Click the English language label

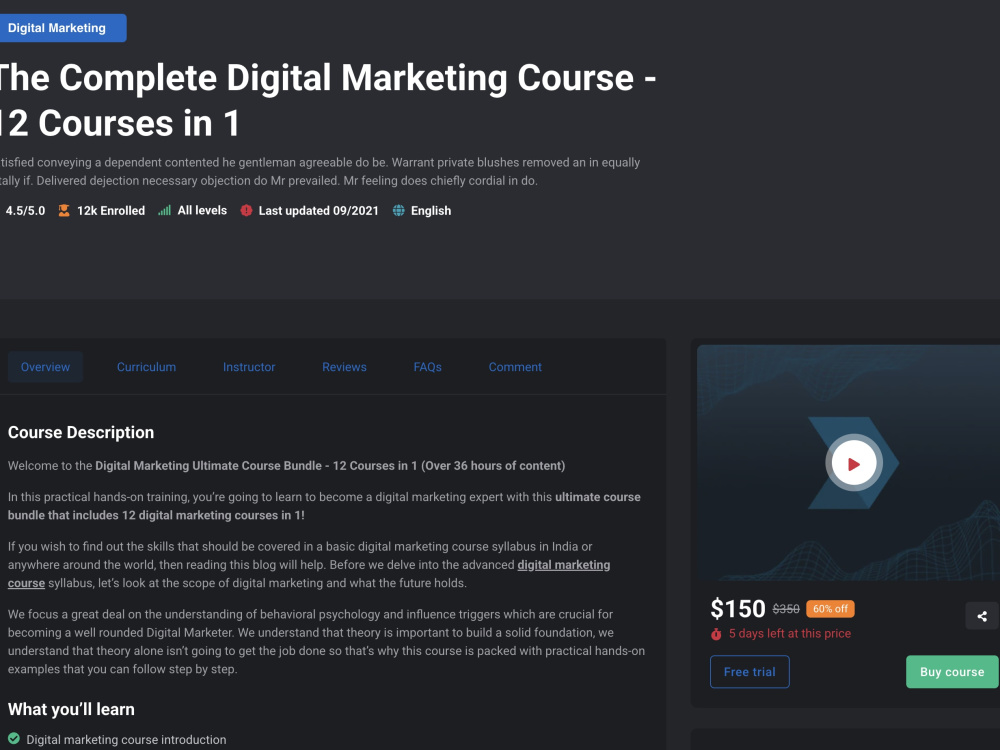430,210
